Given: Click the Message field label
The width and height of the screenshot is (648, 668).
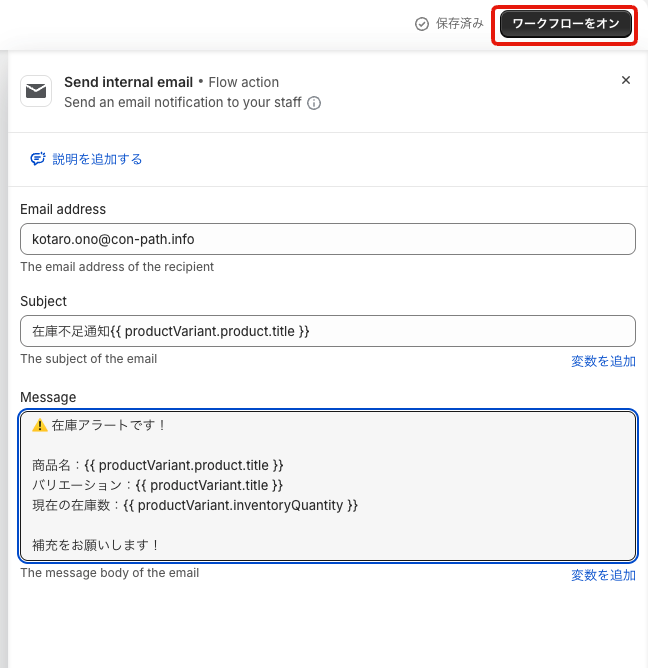Looking at the screenshot, I should click(x=48, y=397).
